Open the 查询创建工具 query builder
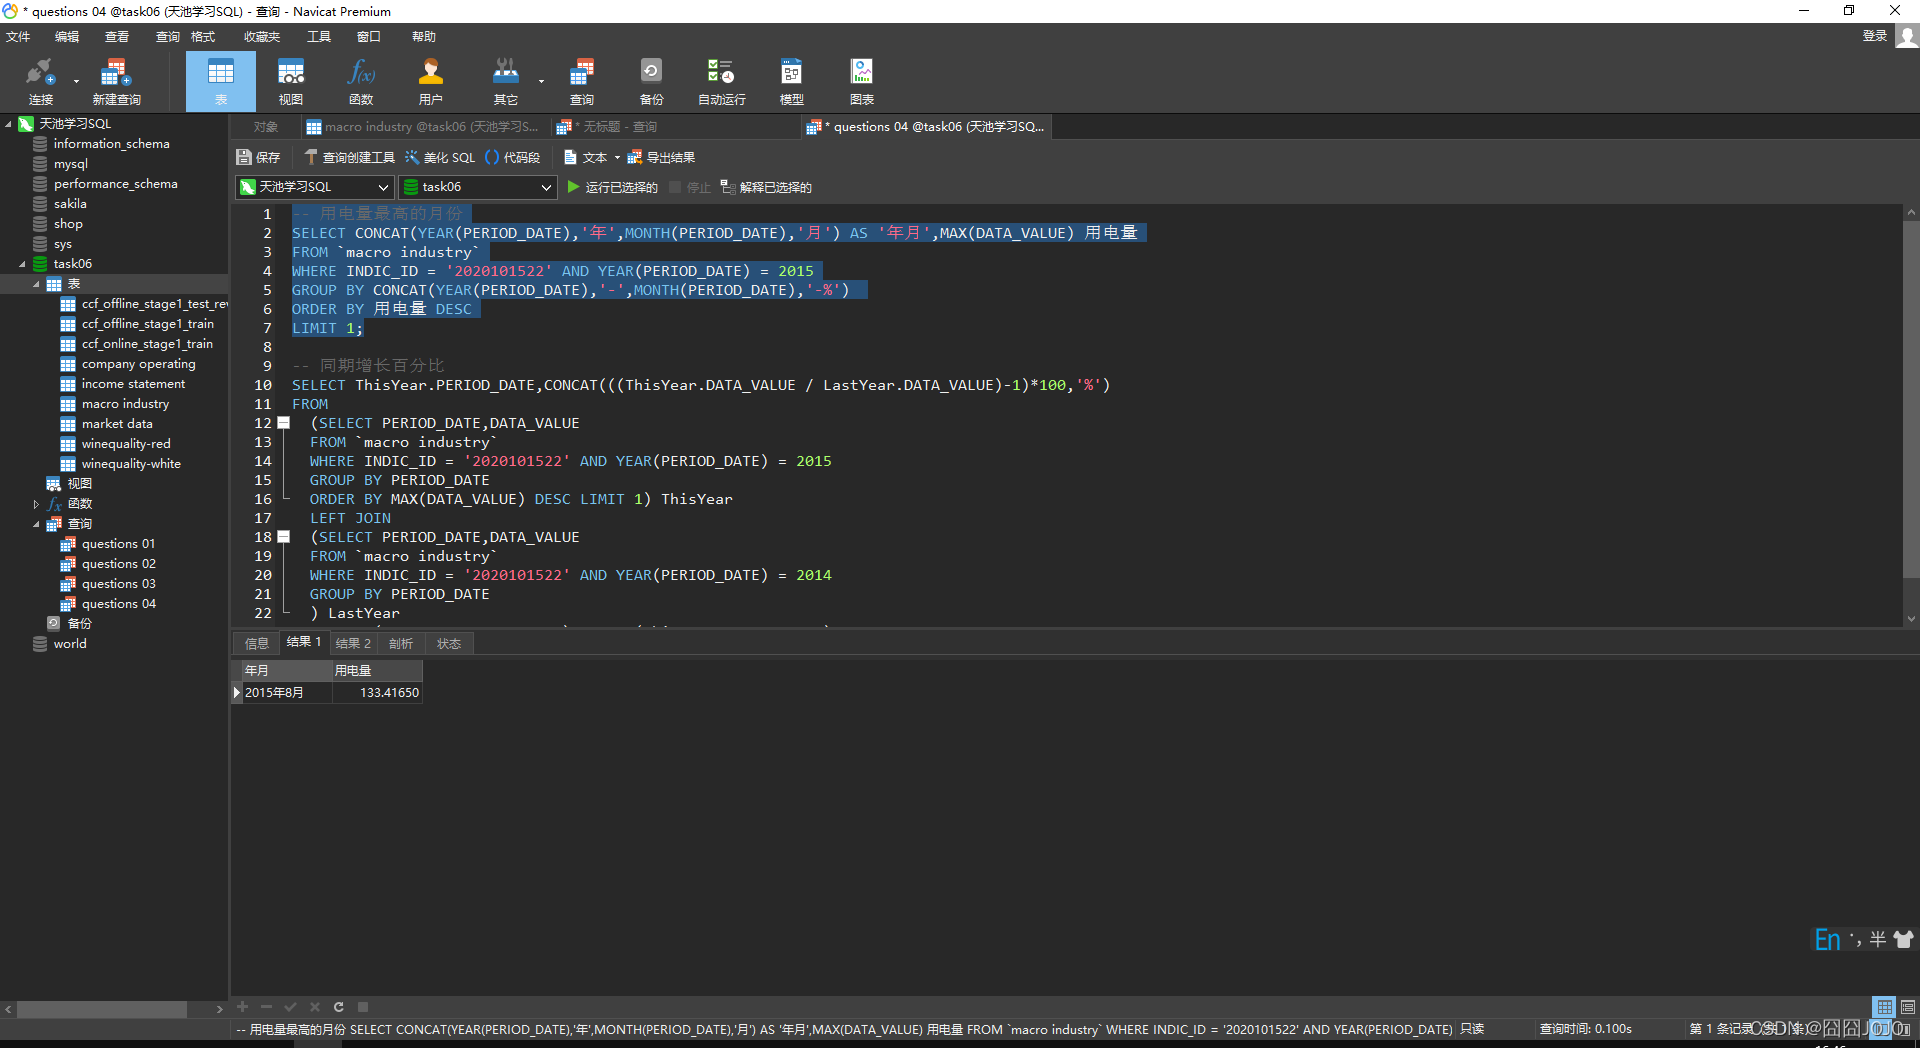The height and width of the screenshot is (1048, 1920). [x=349, y=157]
